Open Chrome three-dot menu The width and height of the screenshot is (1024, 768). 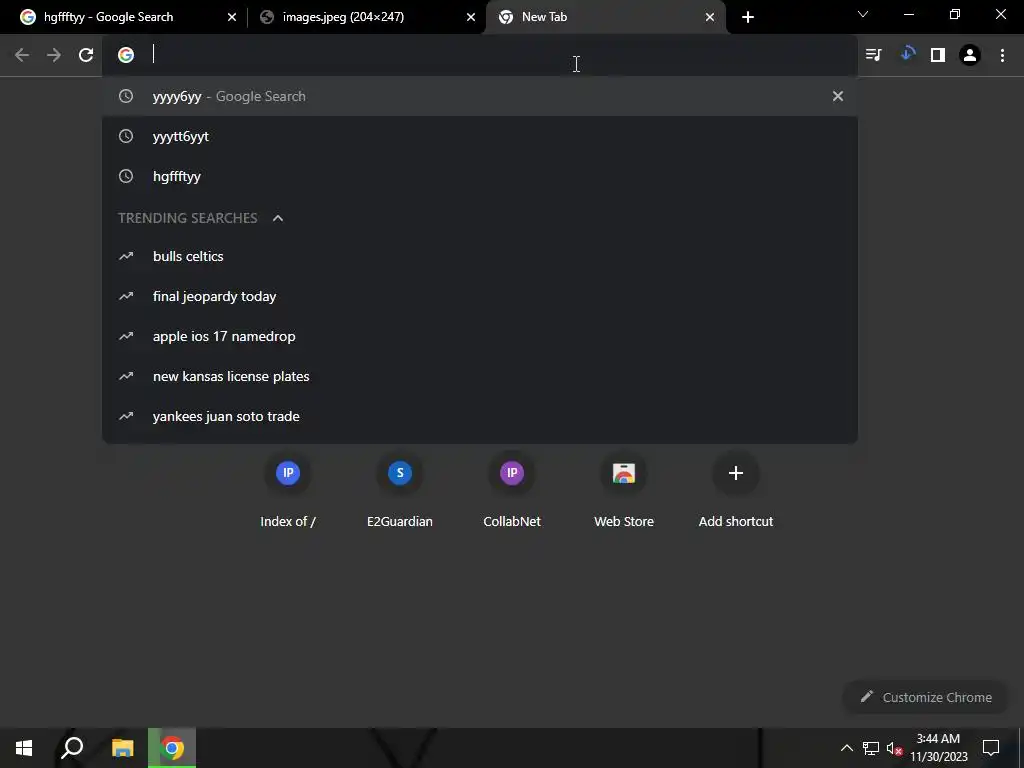pos(1002,55)
